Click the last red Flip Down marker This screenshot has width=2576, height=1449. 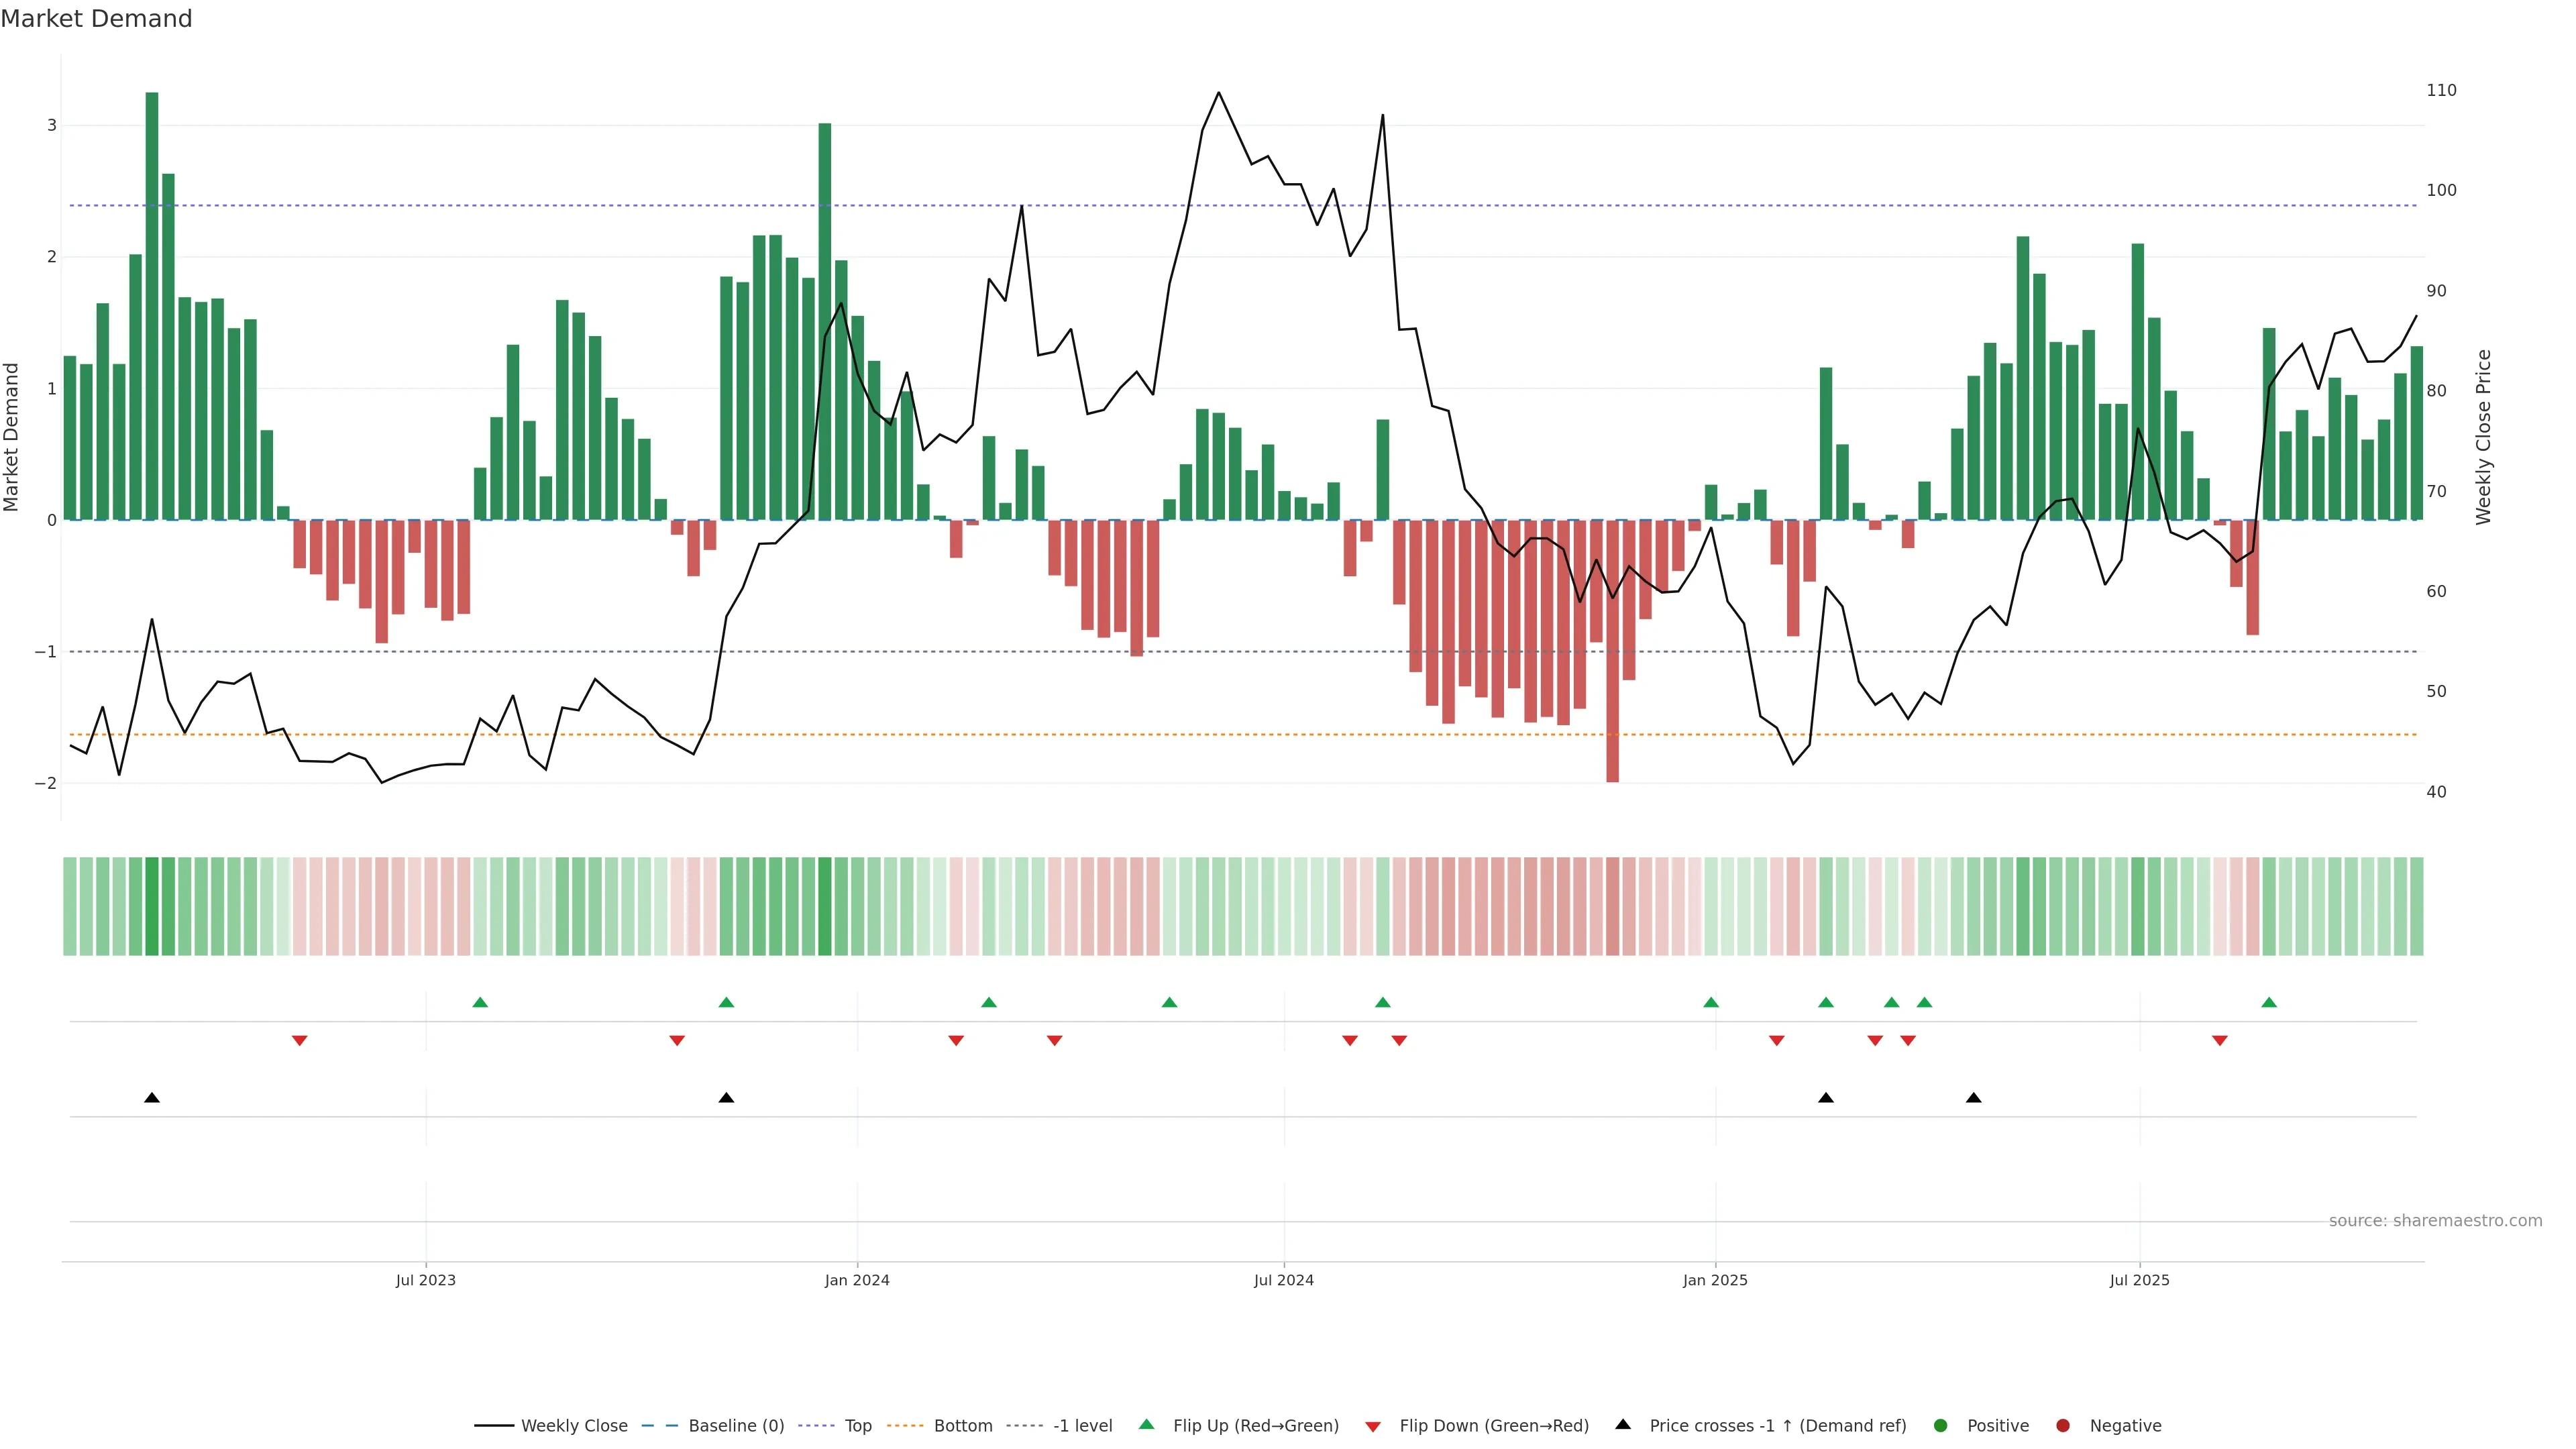click(x=2219, y=1041)
